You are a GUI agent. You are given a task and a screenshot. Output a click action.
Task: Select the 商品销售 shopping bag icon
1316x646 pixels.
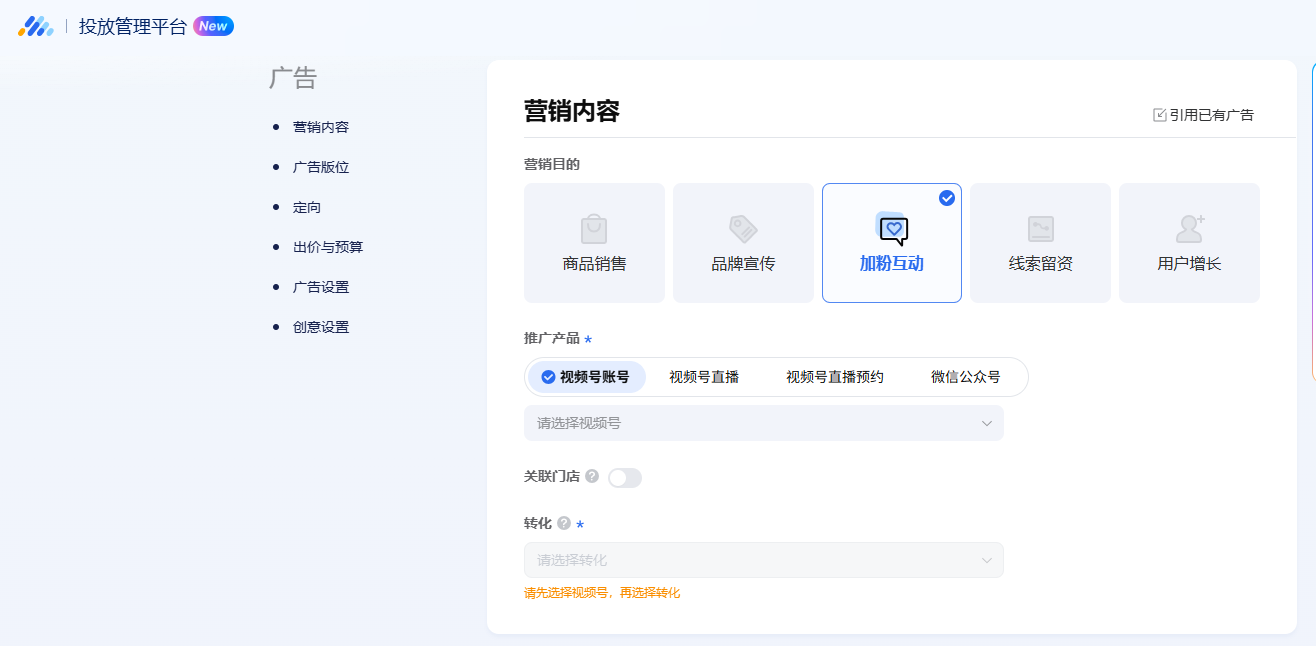[594, 229]
